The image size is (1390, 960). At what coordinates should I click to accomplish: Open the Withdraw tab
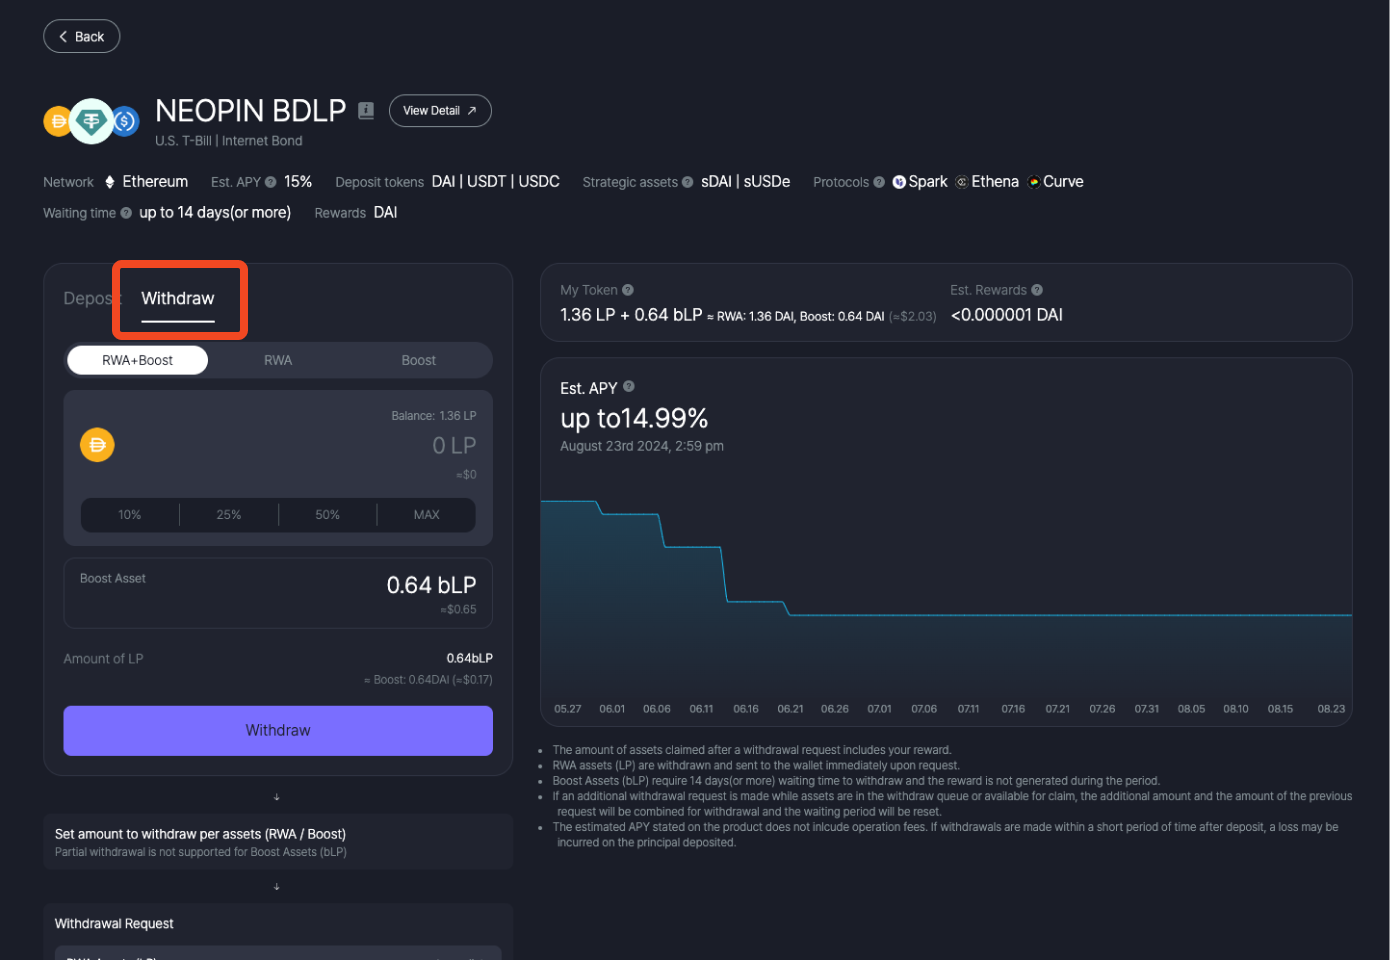178,299
